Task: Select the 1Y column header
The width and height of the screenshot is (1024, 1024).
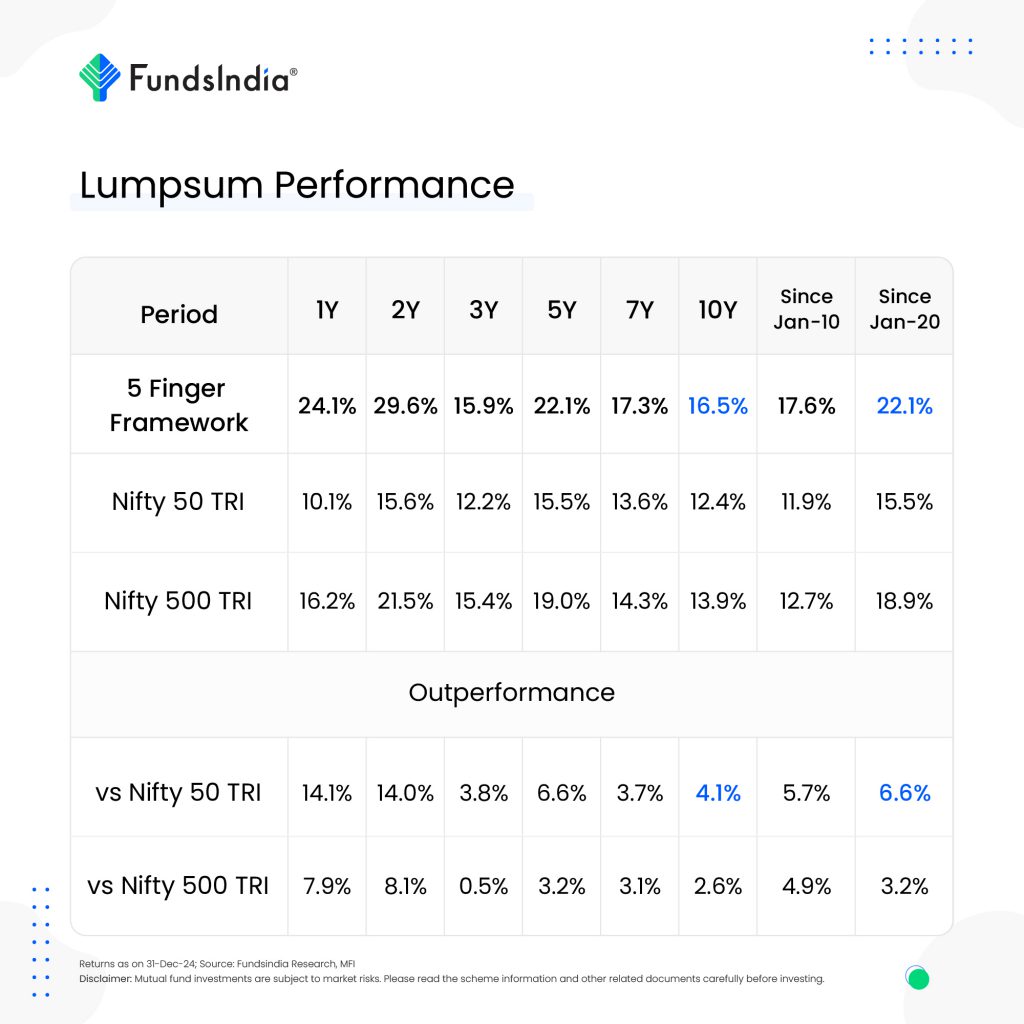Action: 327,310
